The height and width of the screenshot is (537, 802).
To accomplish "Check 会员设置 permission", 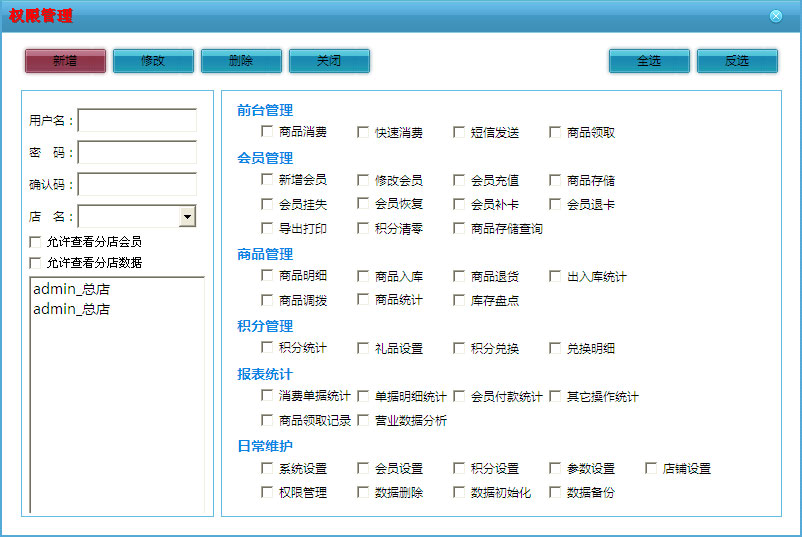I will click(363, 468).
